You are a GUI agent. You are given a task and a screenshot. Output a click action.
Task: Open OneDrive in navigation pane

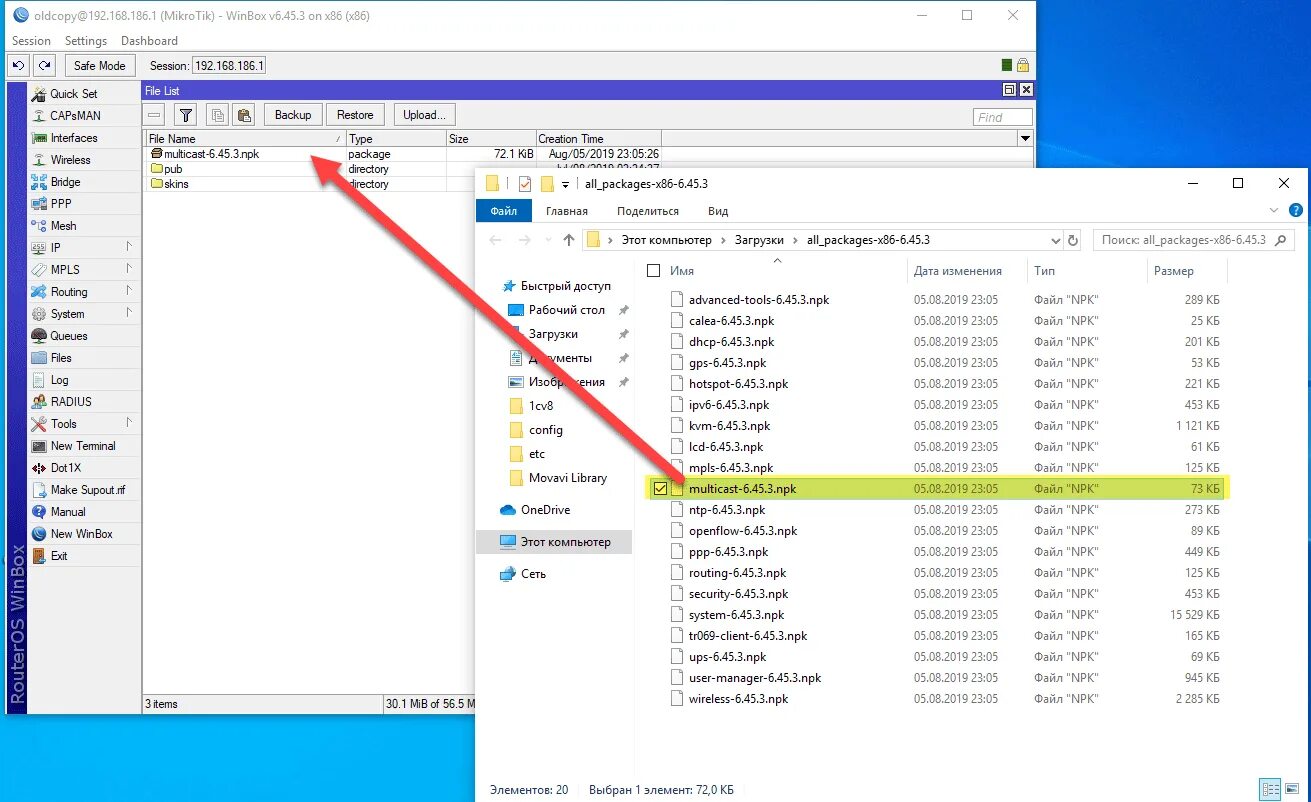545,510
